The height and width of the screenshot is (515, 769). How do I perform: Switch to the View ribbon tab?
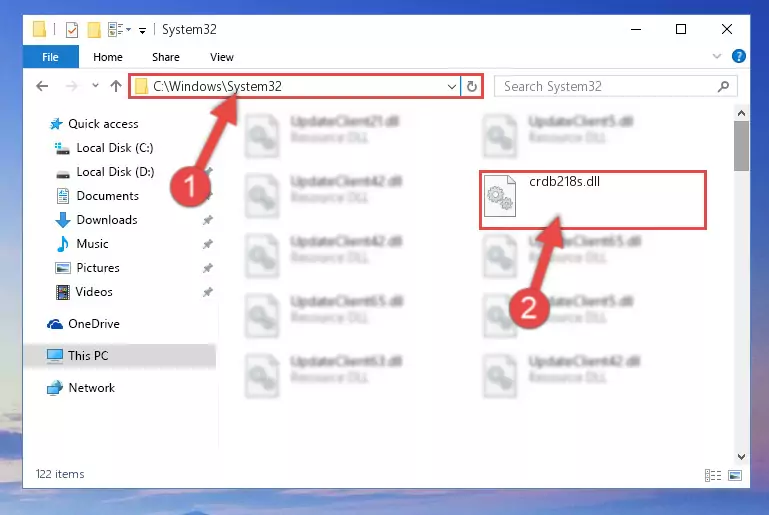[222, 57]
